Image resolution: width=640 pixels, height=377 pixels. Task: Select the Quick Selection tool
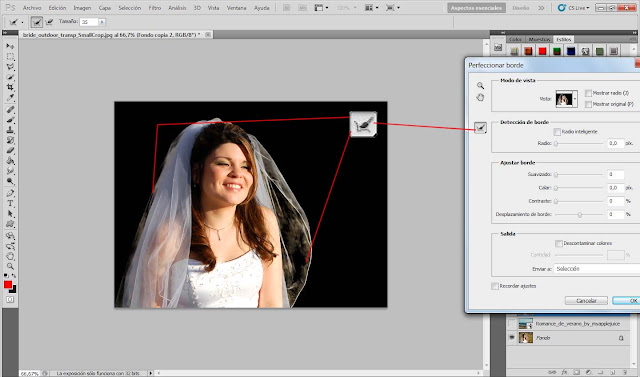[x=10, y=77]
